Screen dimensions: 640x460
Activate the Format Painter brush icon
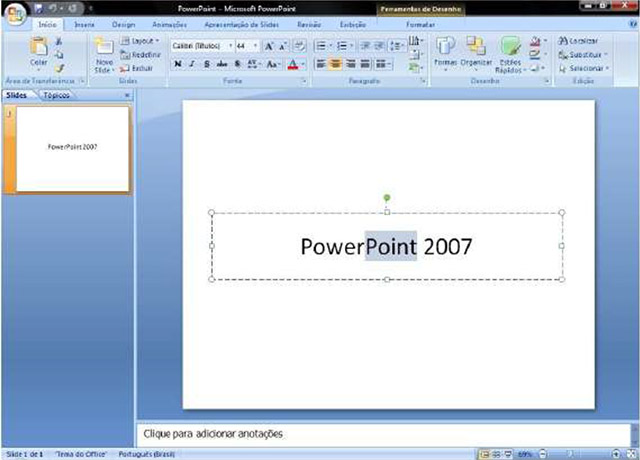pos(59,68)
